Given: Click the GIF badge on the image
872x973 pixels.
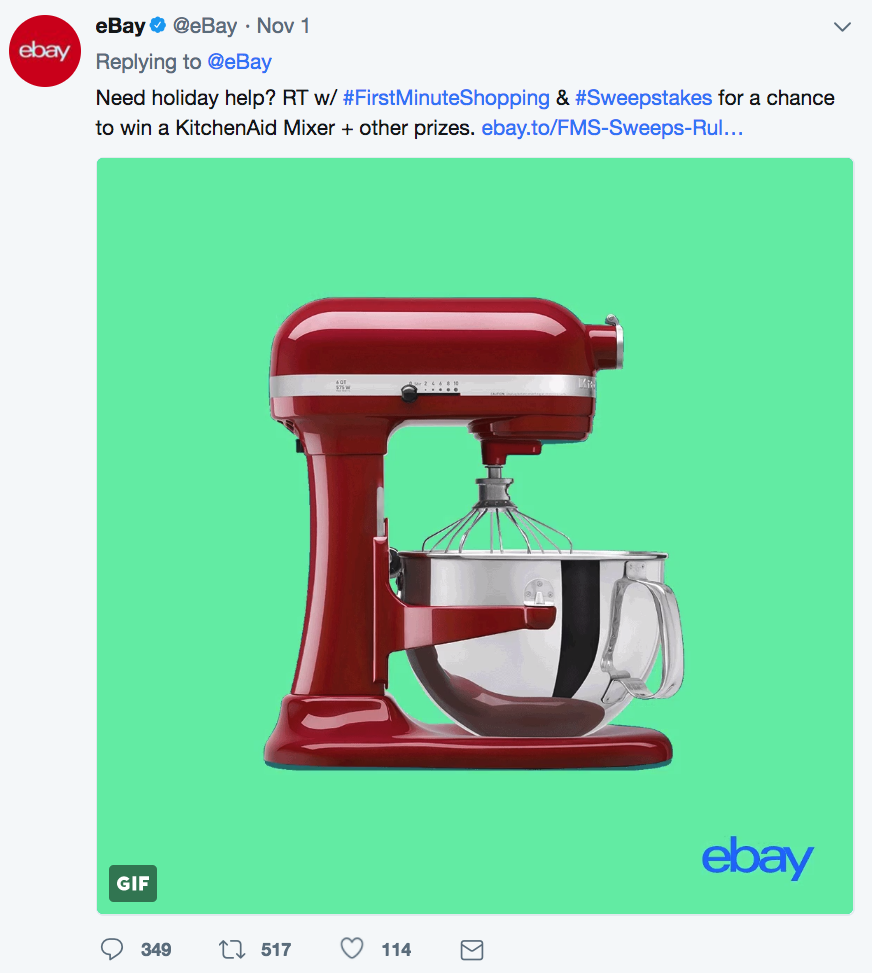Looking at the screenshot, I should pos(133,883).
